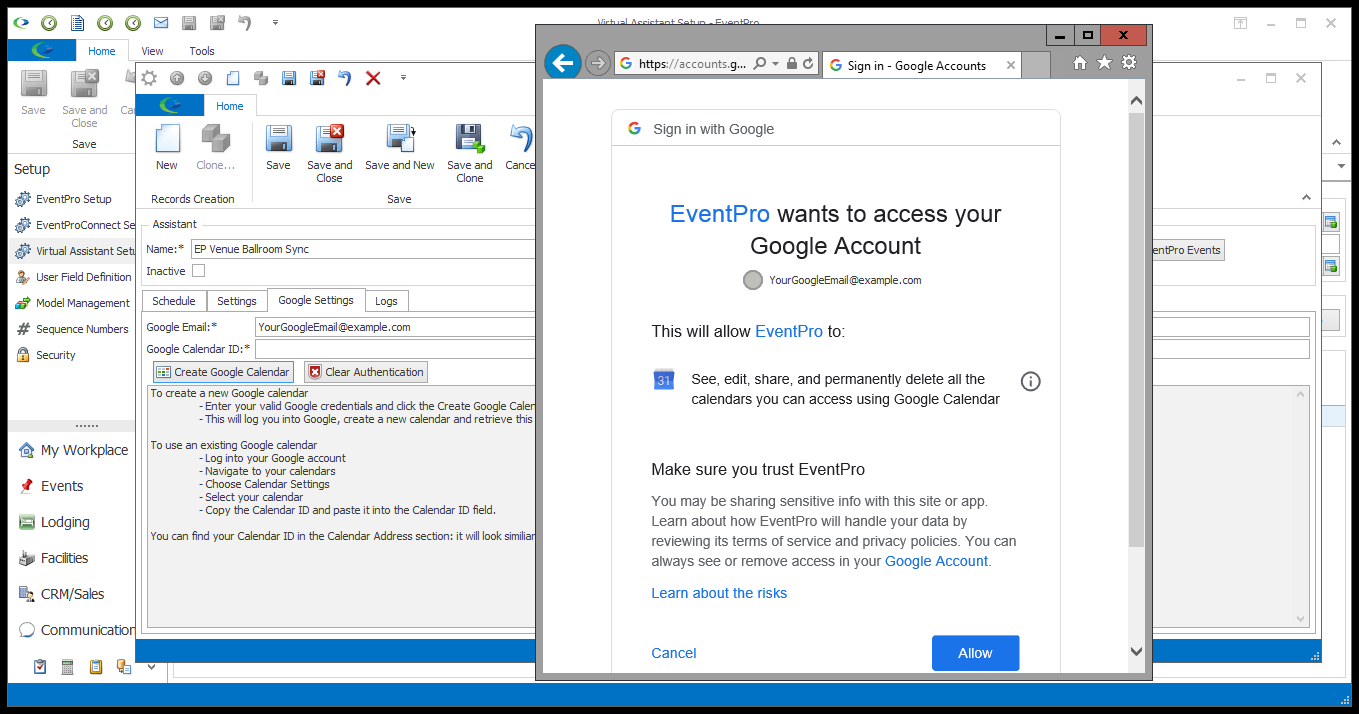Expand navigation strip overflow chevron

coord(151,667)
